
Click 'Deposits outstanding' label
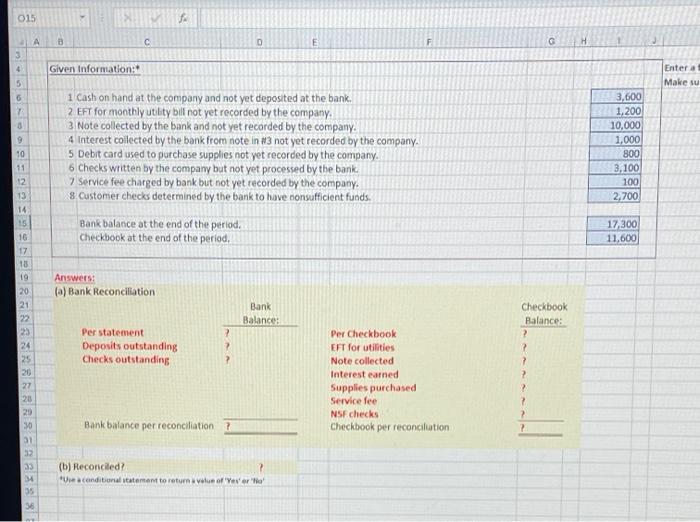coord(129,346)
